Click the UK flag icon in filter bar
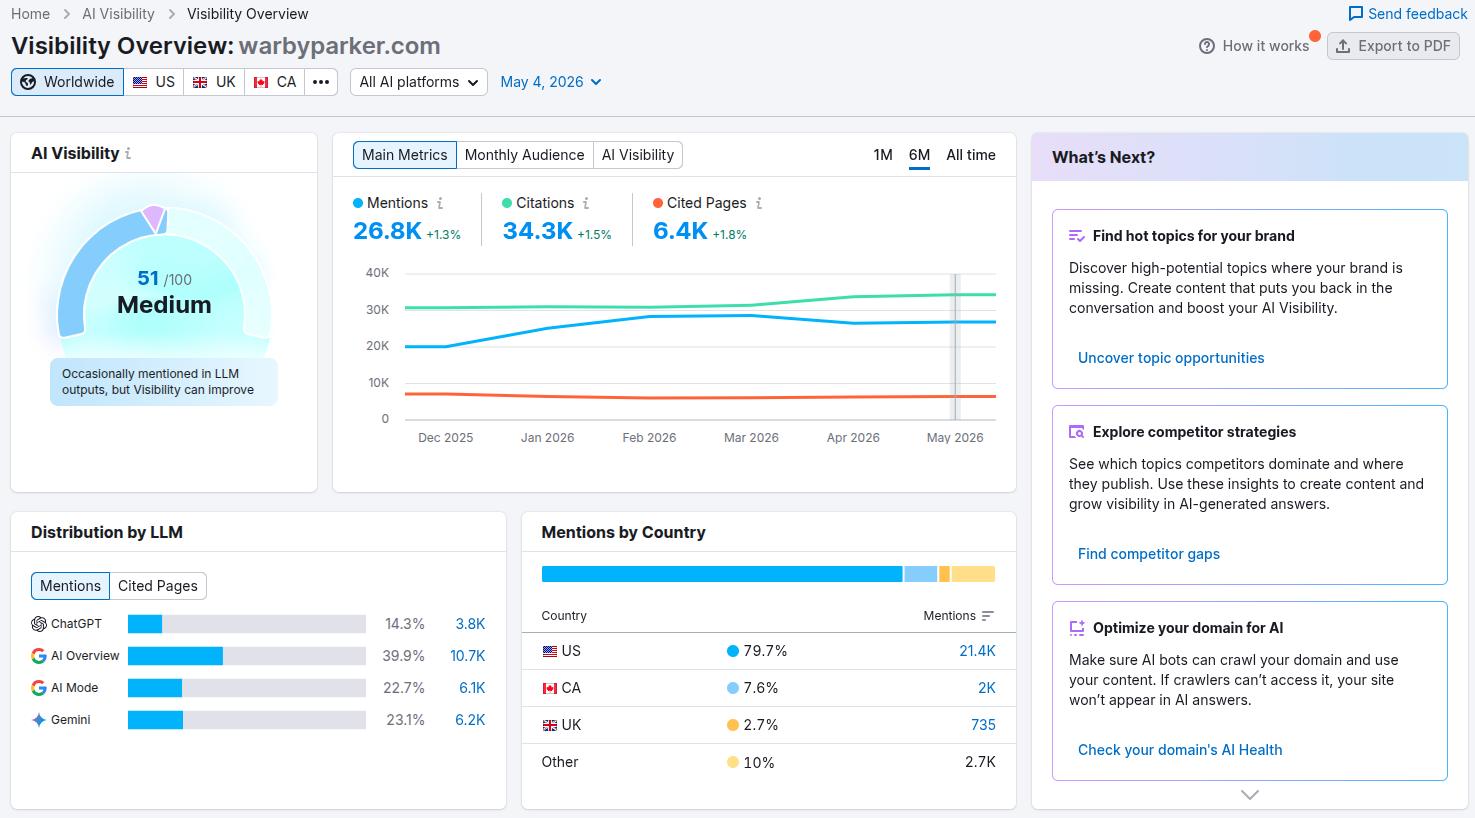 coord(200,82)
